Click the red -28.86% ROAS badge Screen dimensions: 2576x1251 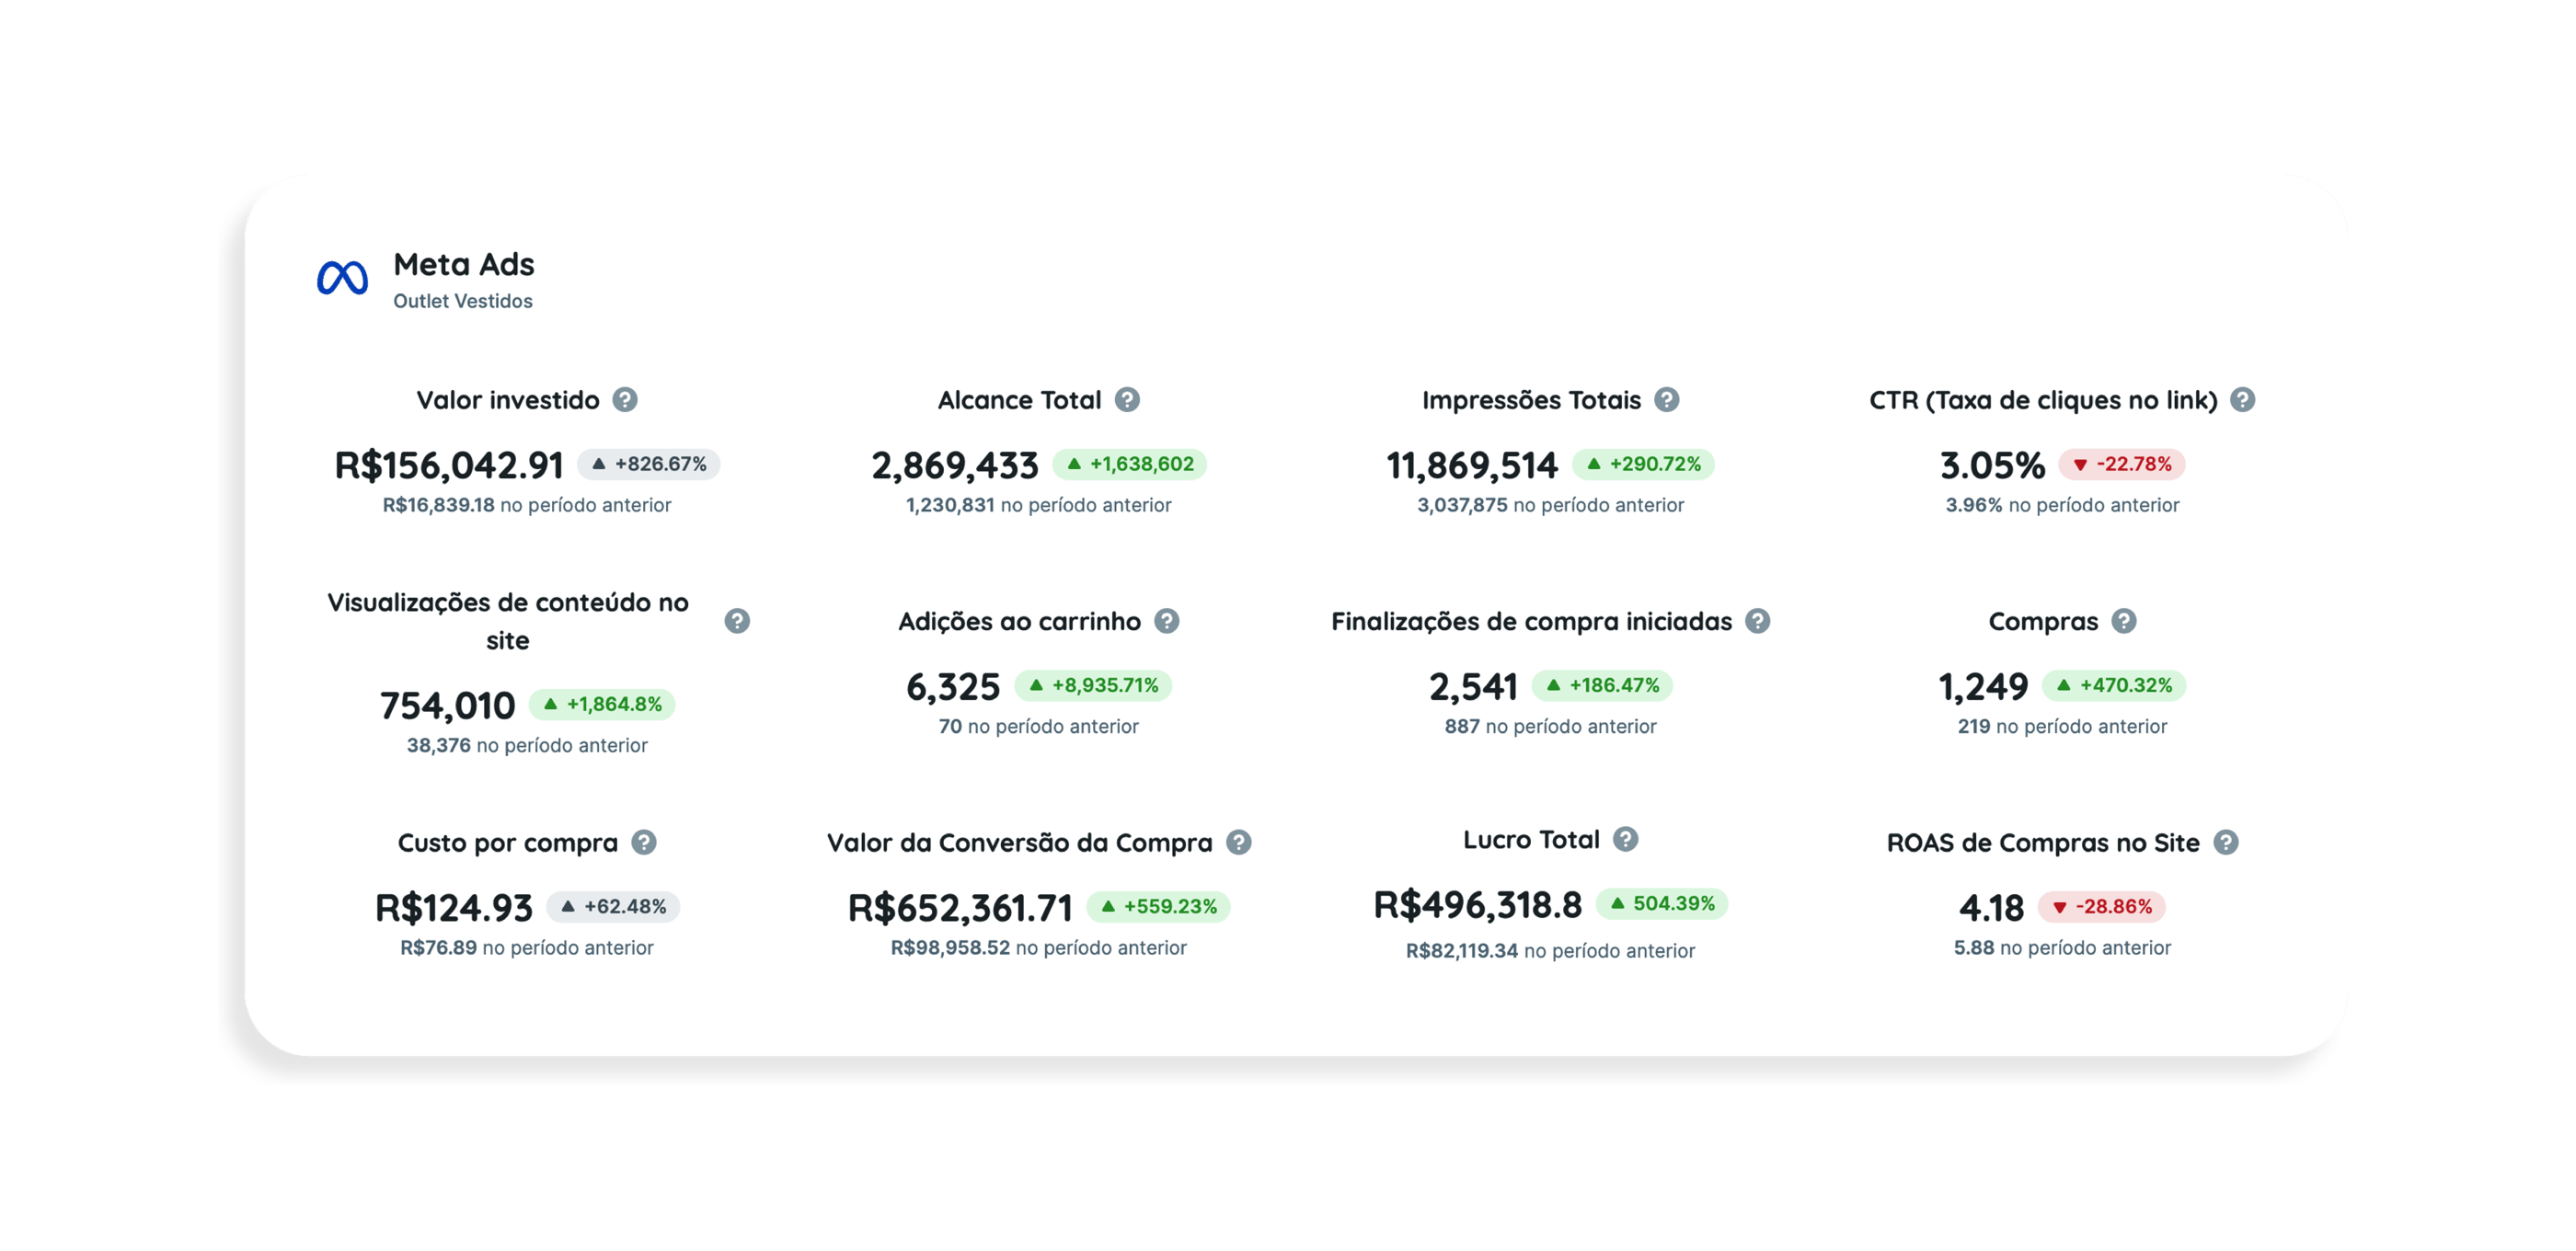coord(2101,907)
